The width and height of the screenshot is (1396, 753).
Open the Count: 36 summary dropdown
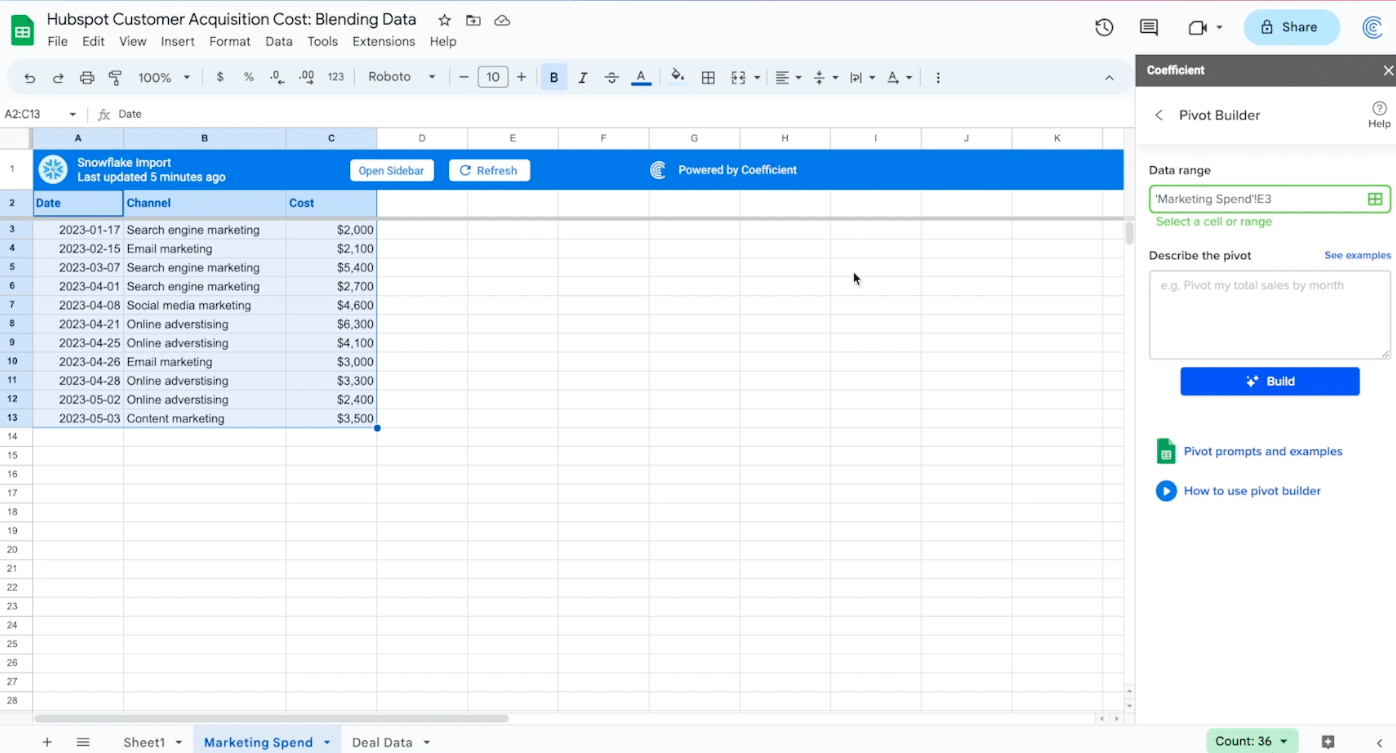point(1252,741)
